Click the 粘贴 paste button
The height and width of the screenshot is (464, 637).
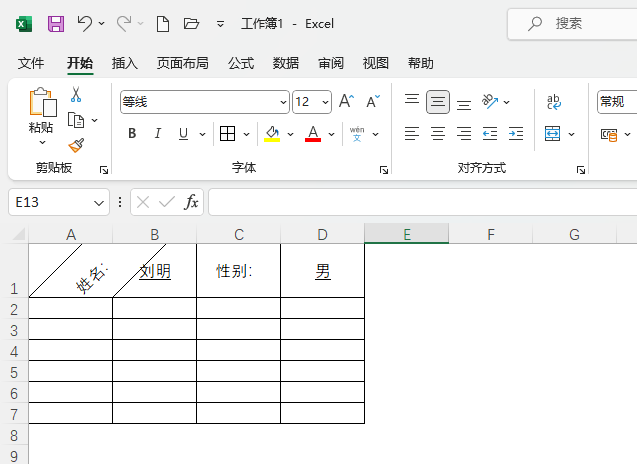(42, 110)
